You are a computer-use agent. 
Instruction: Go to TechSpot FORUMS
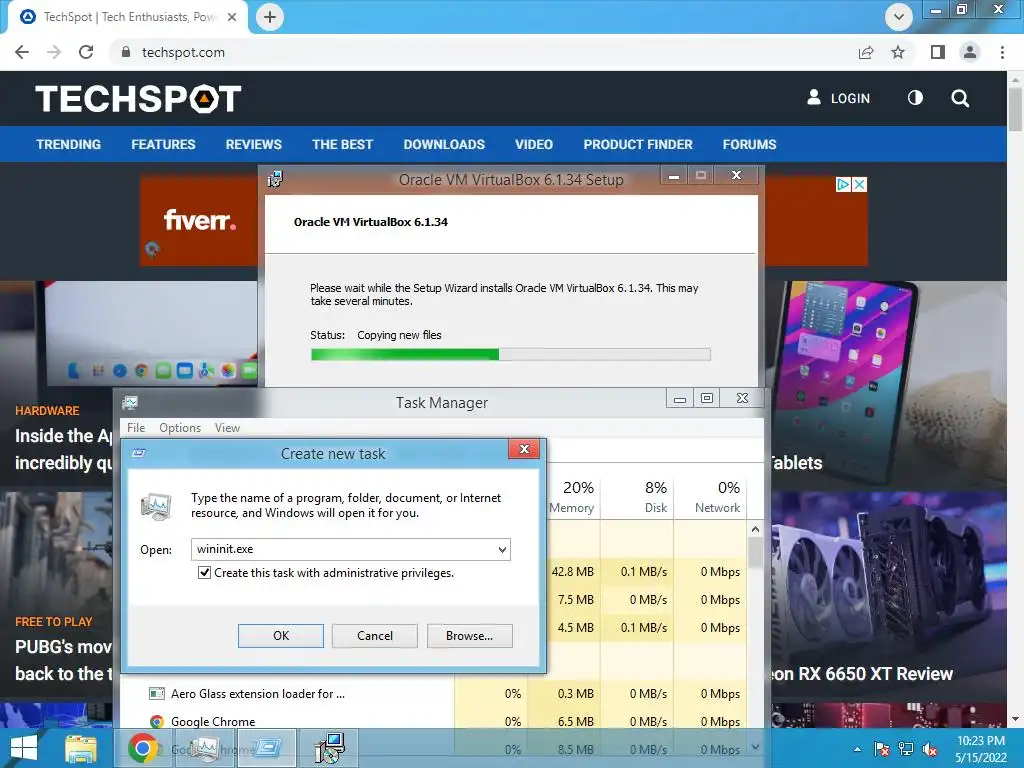(749, 144)
